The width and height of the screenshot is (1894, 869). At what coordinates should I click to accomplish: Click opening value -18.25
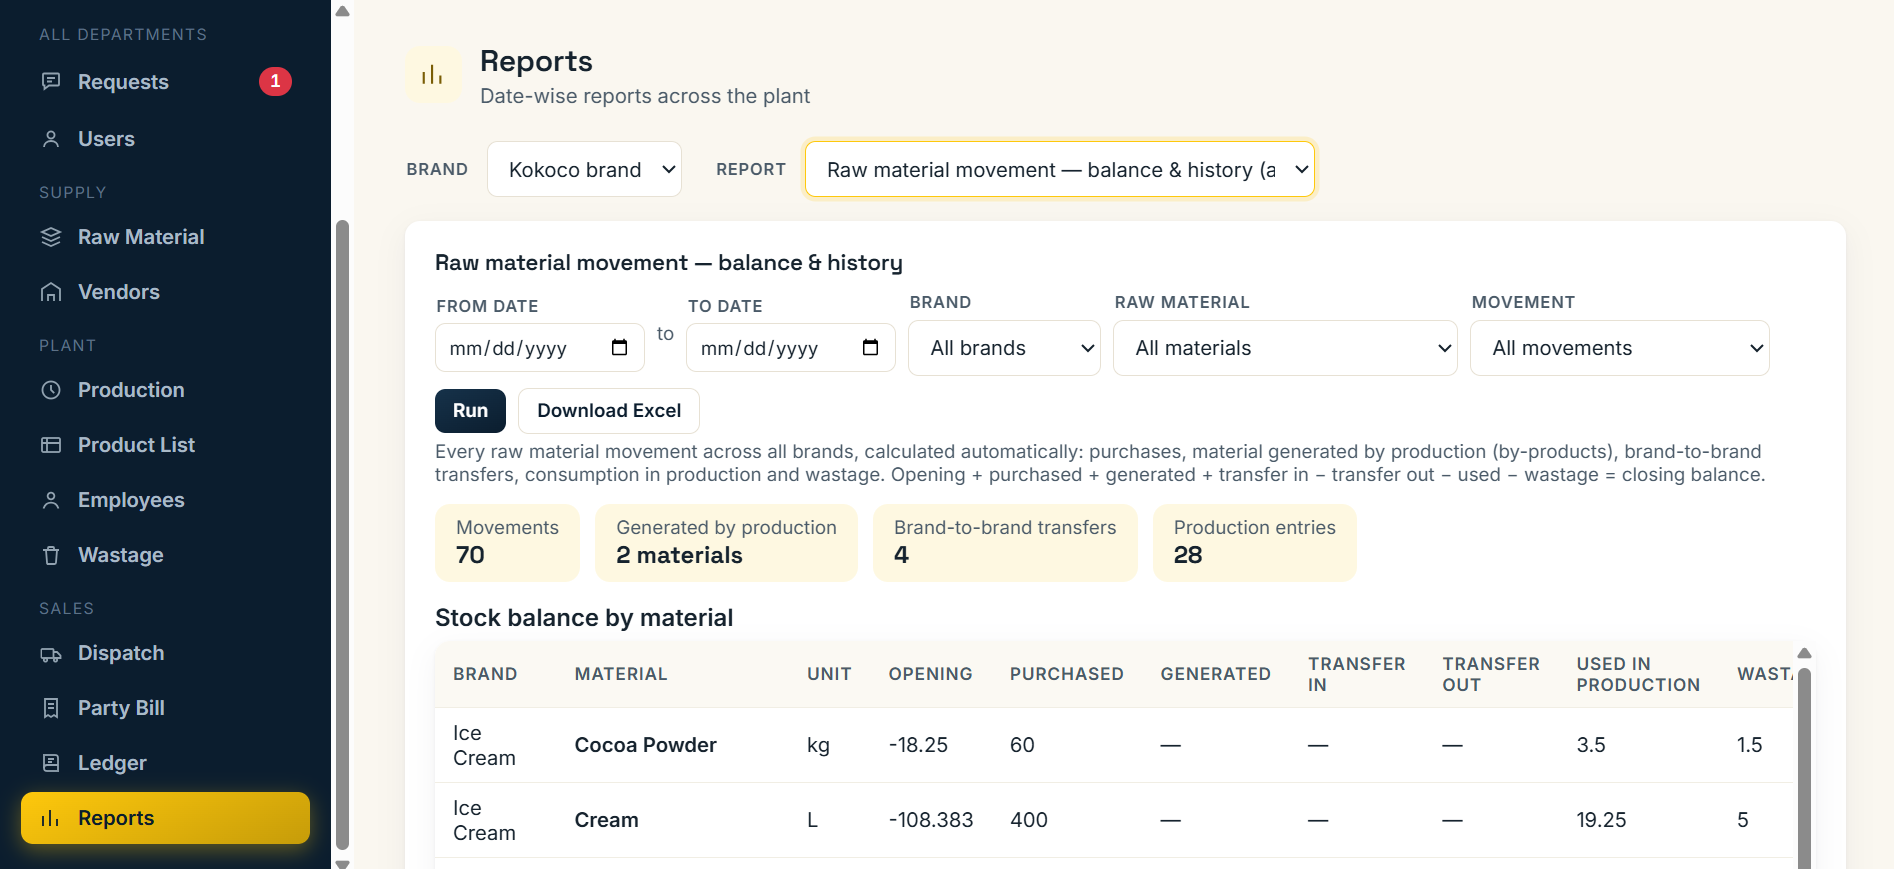point(918,745)
